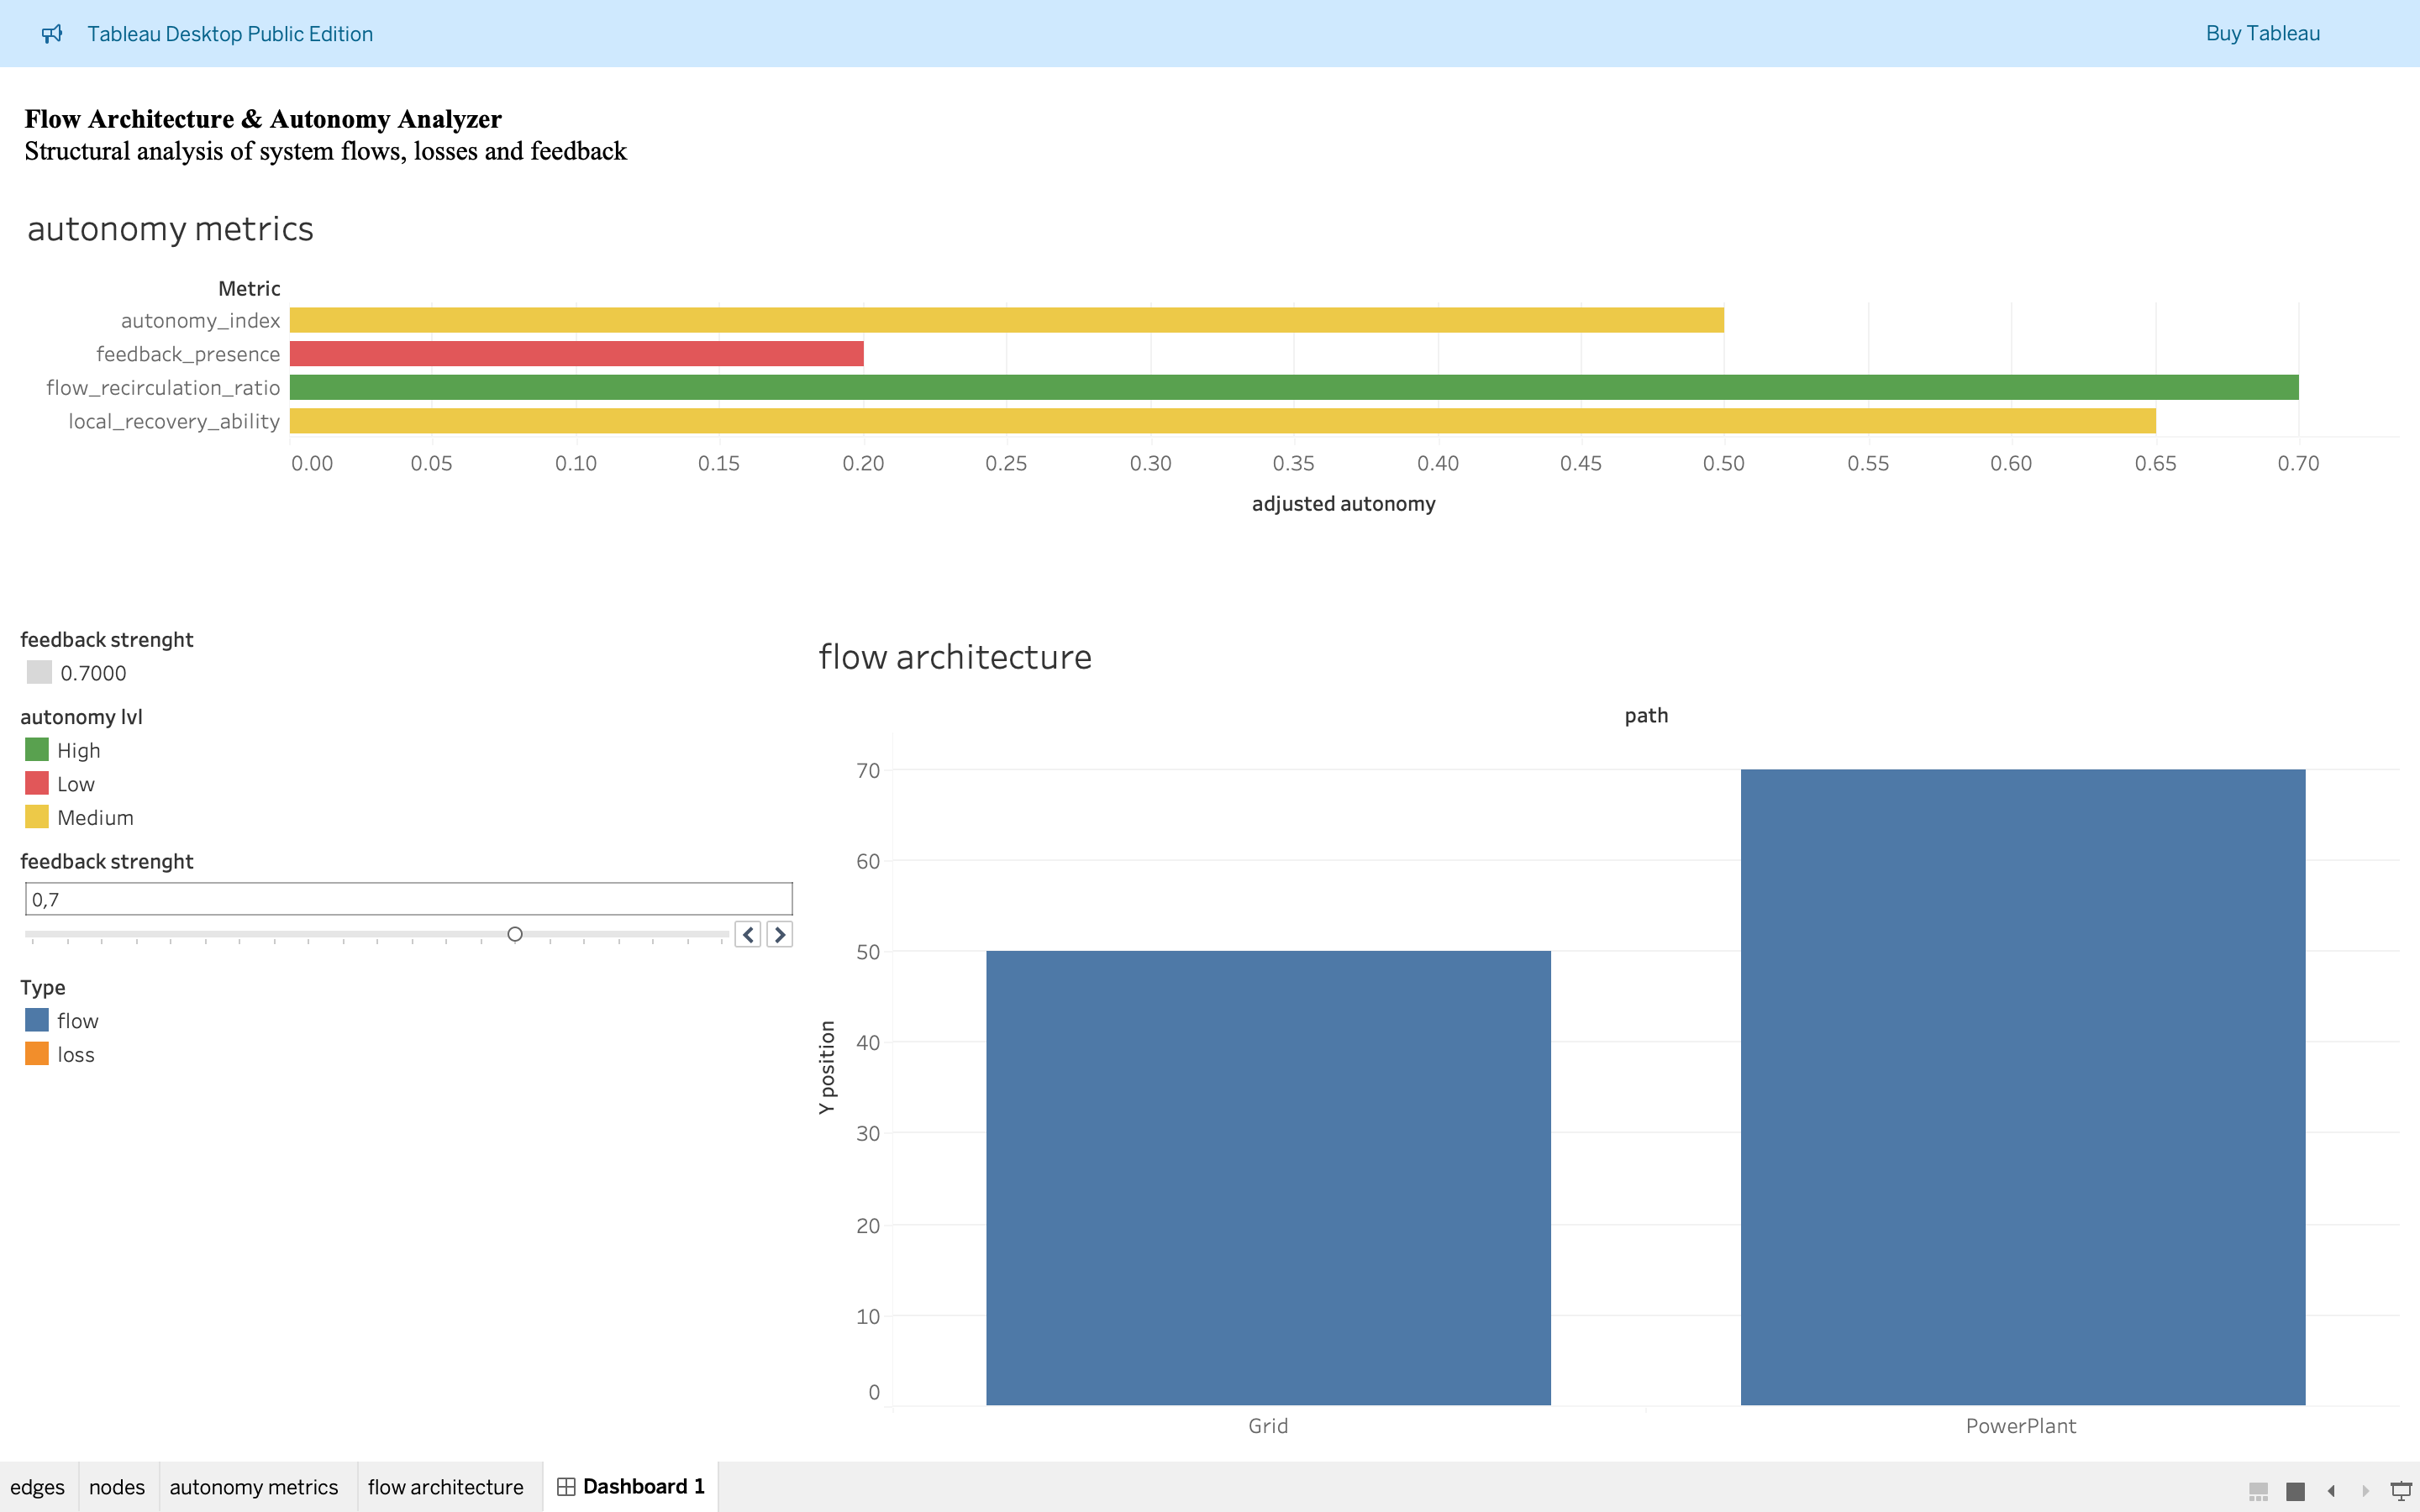Click the dashboard grid icon on the Dashboard 1 tab
This screenshot has height=1512, width=2420.
coord(566,1487)
